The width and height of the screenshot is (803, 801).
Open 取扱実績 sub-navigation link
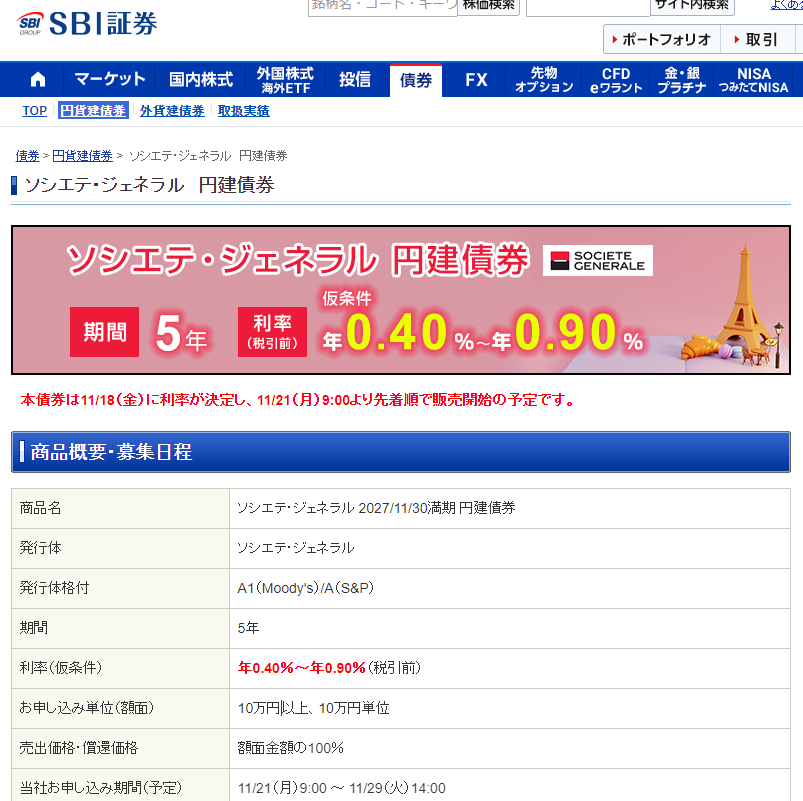pyautogui.click(x=244, y=111)
